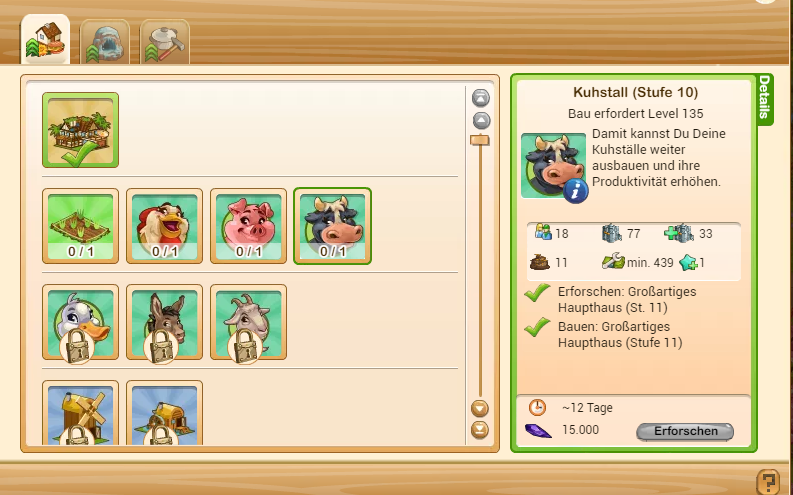The image size is (793, 495).
Task: Click the scroll down arrow button
Action: [480, 408]
